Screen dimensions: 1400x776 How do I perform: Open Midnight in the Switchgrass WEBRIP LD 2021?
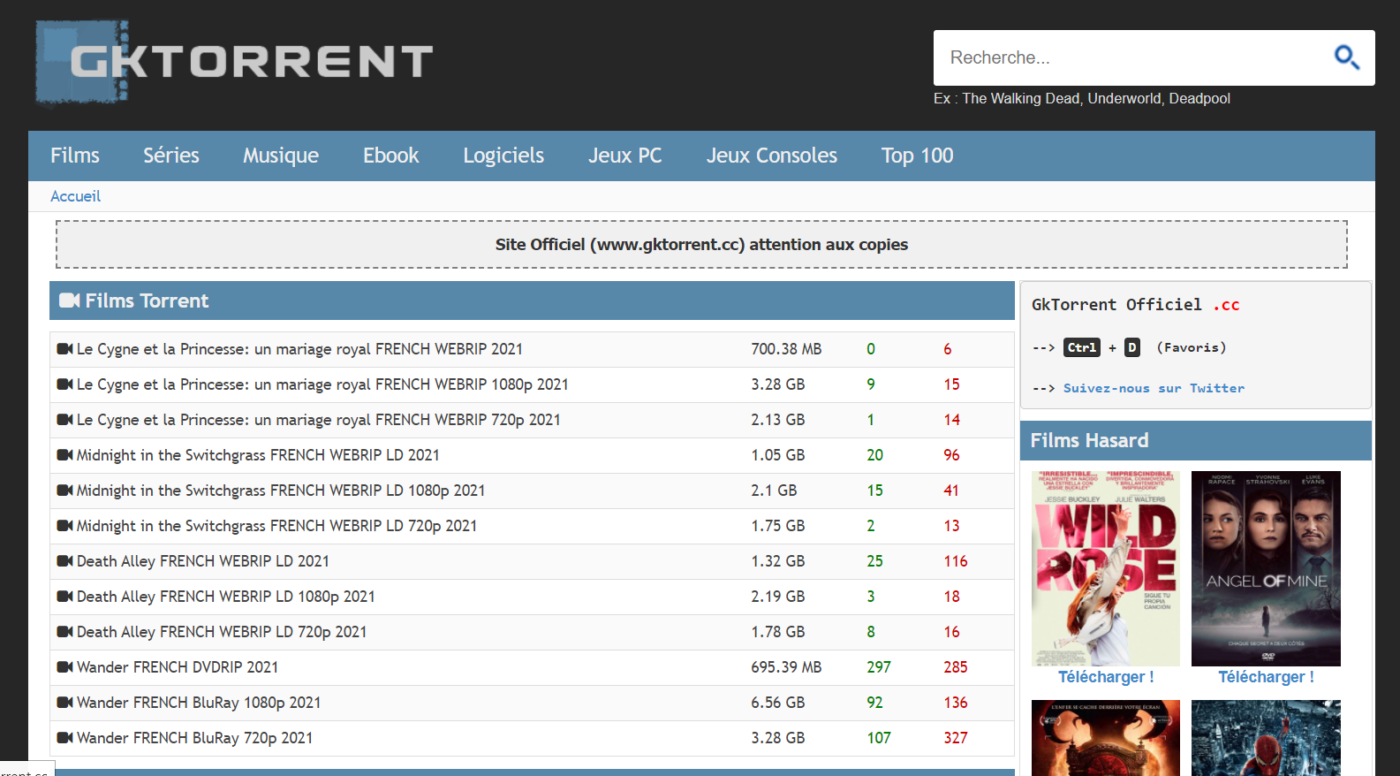(x=258, y=455)
